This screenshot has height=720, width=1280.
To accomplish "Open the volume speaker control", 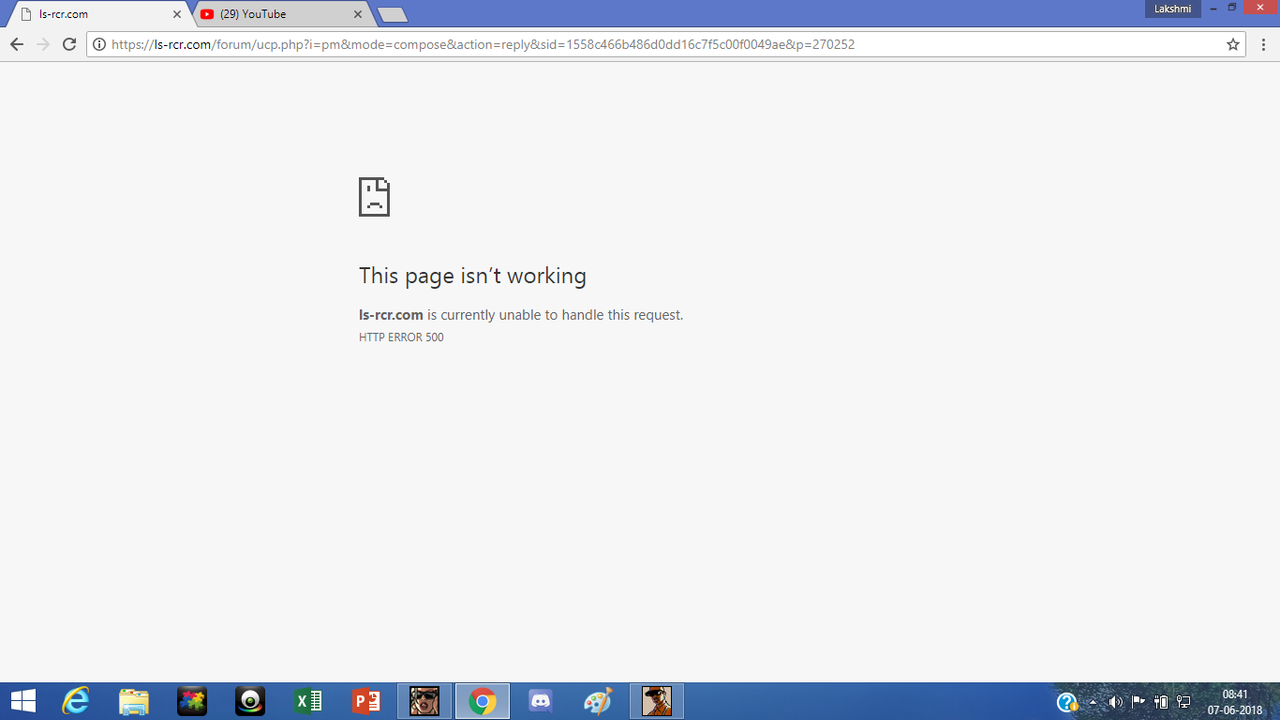I will (x=1115, y=702).
